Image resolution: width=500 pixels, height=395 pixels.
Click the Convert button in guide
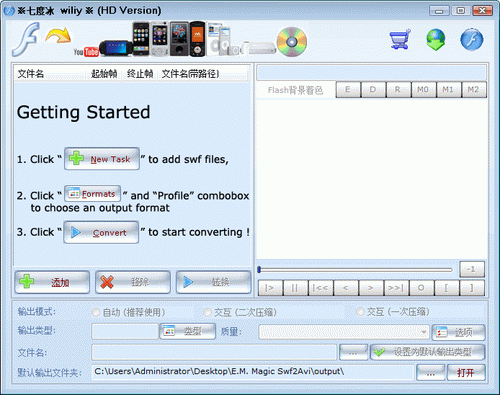click(101, 232)
